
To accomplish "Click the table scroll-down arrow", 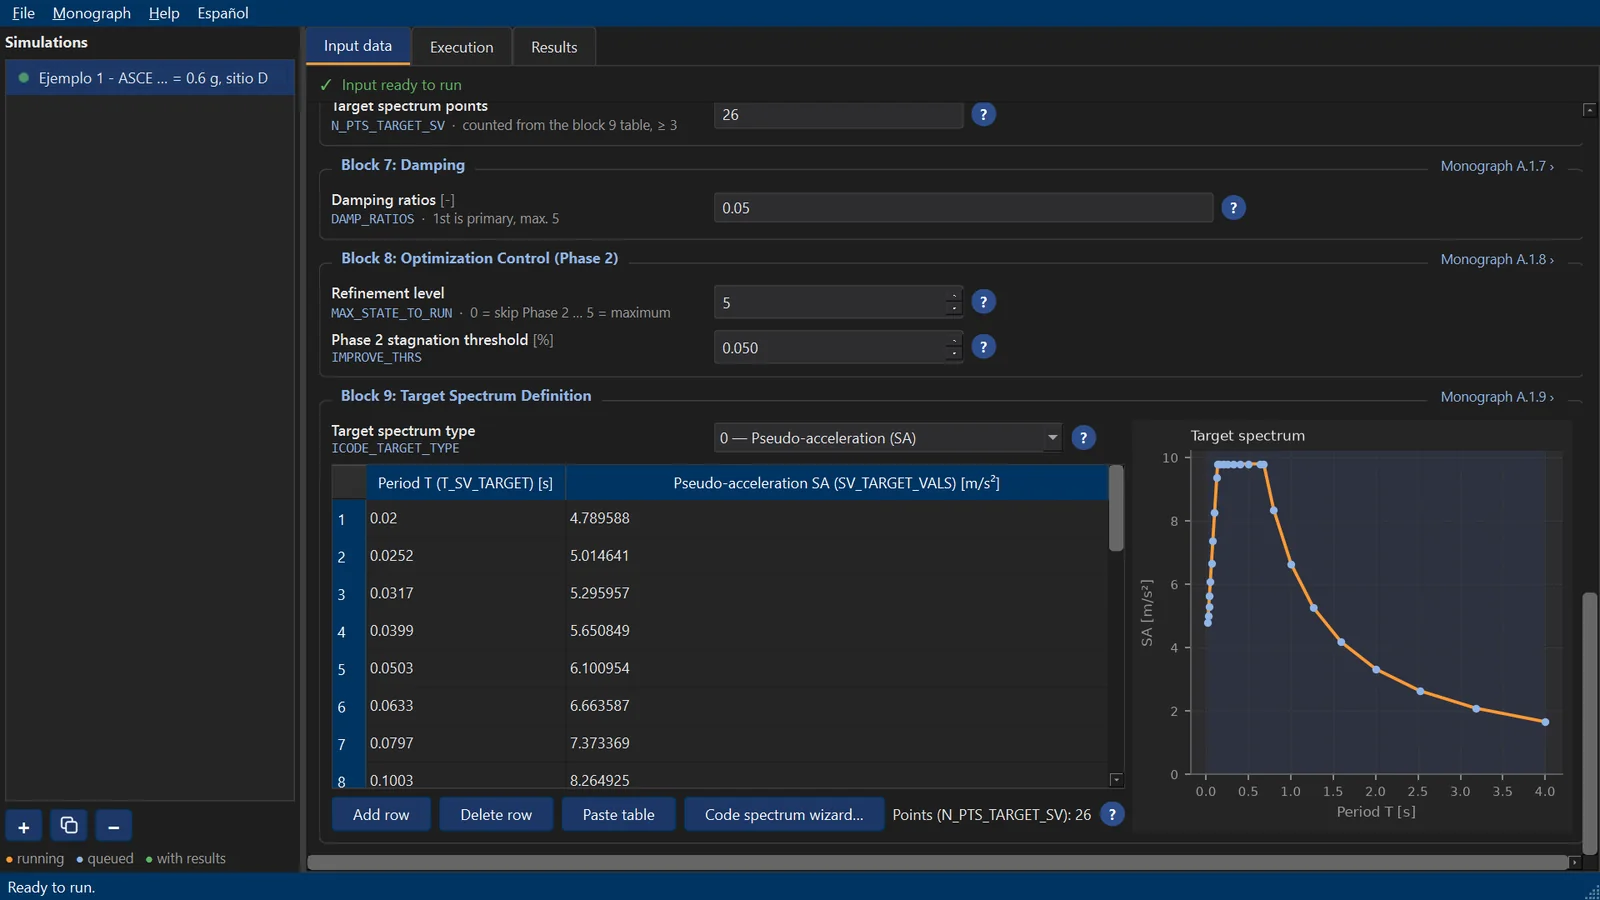I will point(1116,780).
